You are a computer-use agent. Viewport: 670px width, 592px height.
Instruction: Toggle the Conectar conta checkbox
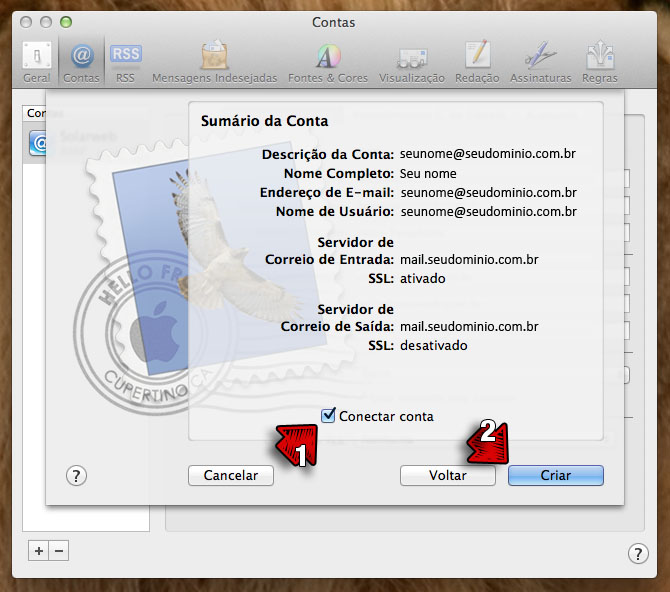point(328,415)
